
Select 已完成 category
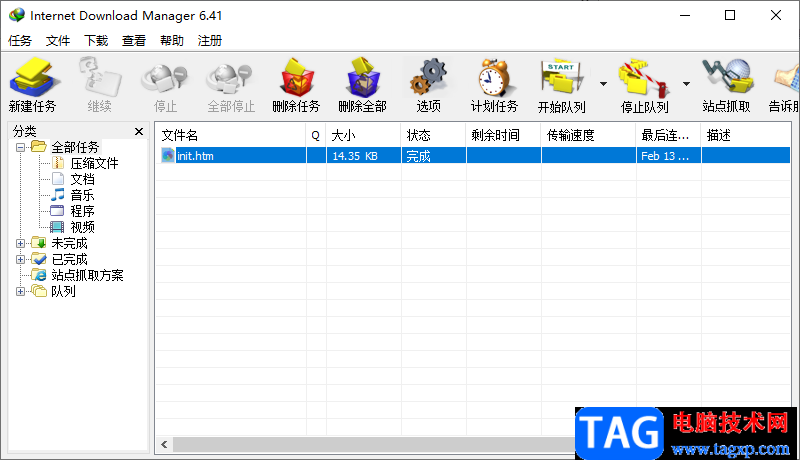(69, 259)
